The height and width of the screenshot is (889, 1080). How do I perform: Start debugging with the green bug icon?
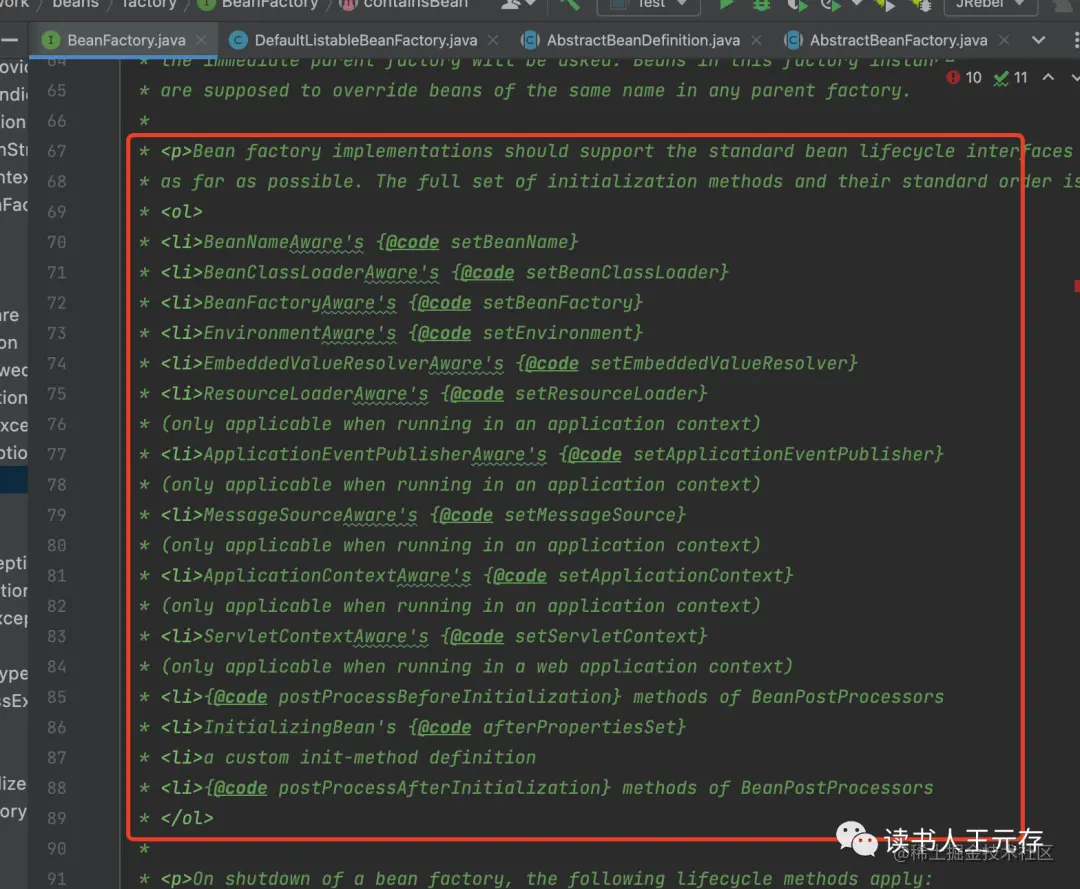tap(761, 4)
